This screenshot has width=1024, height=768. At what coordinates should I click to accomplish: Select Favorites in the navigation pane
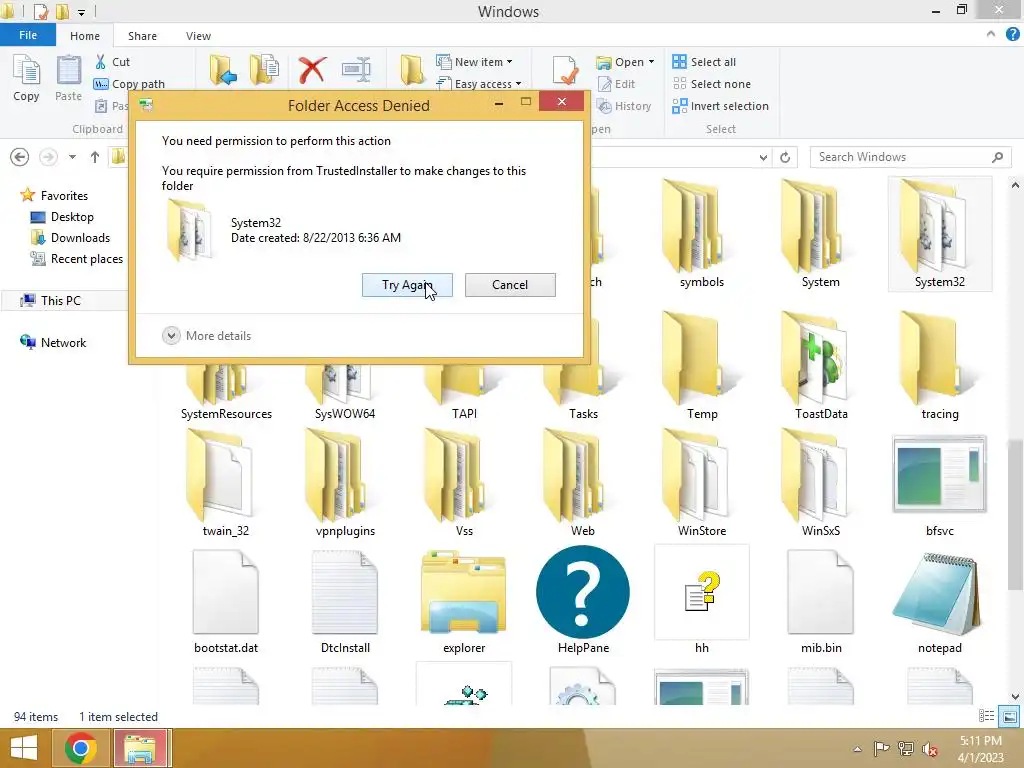(x=54, y=195)
